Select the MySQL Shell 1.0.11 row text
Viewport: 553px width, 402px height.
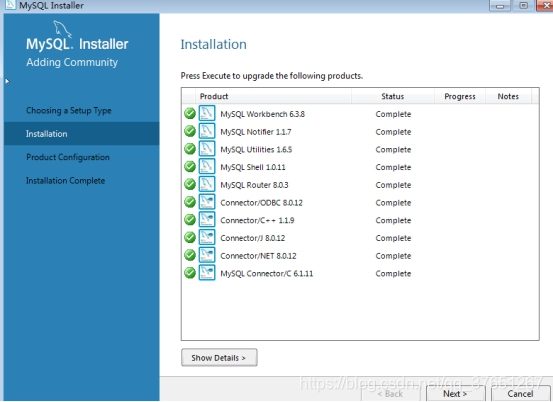coord(253,167)
